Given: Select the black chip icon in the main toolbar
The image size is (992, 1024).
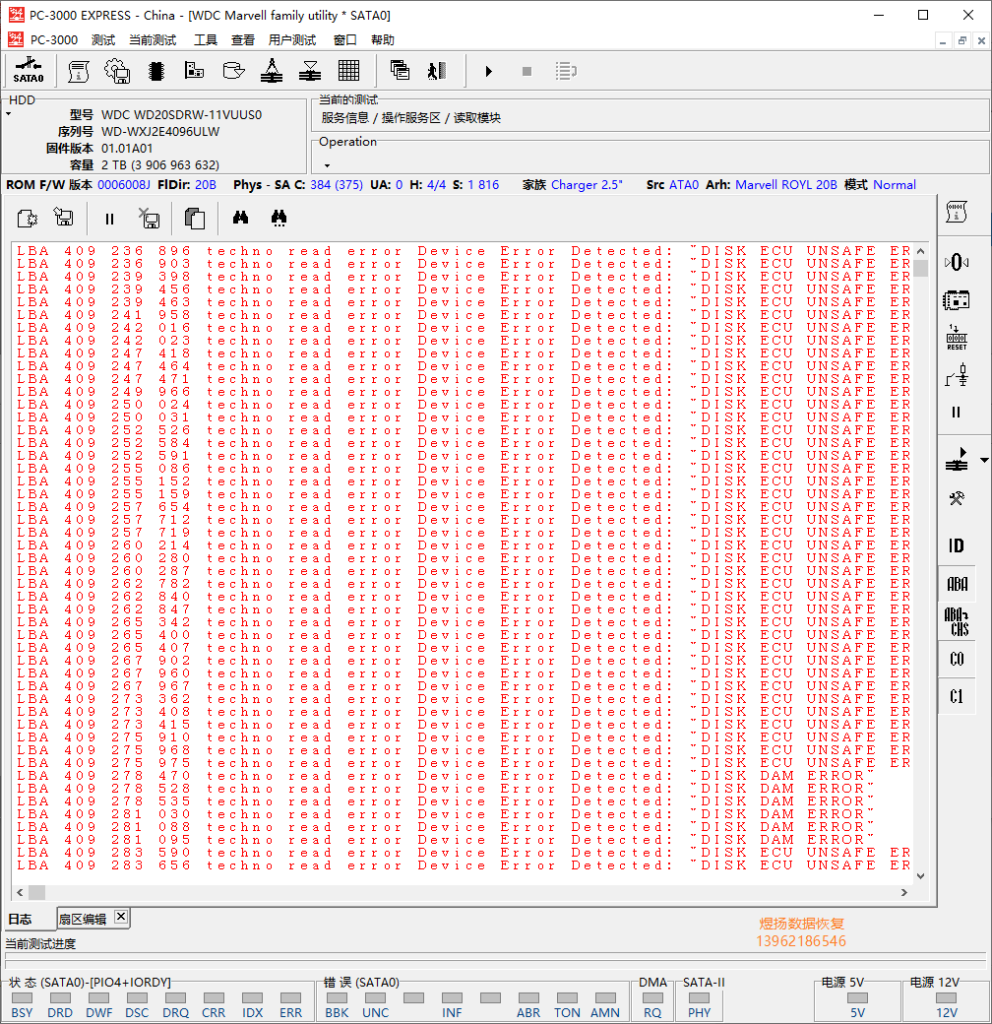Looking at the screenshot, I should click(x=156, y=71).
